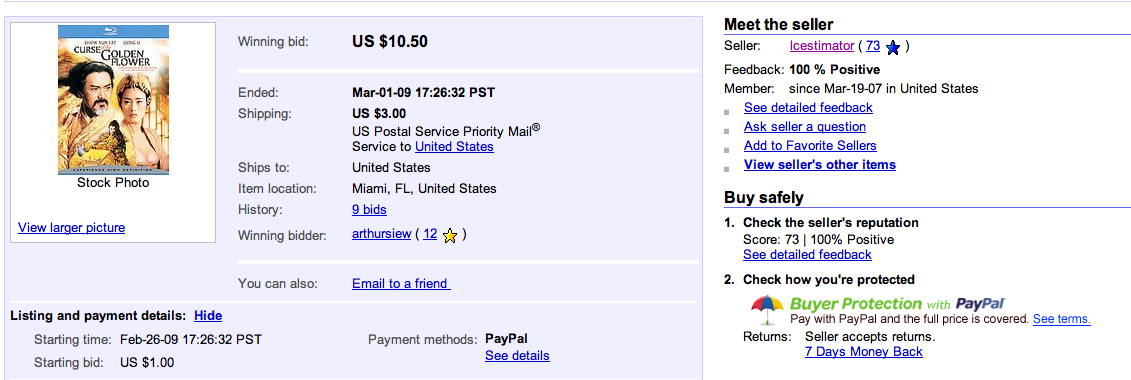Viewport: 1131px width, 380px height.
Task: Open bidder's feedback score 12
Action: 430,234
